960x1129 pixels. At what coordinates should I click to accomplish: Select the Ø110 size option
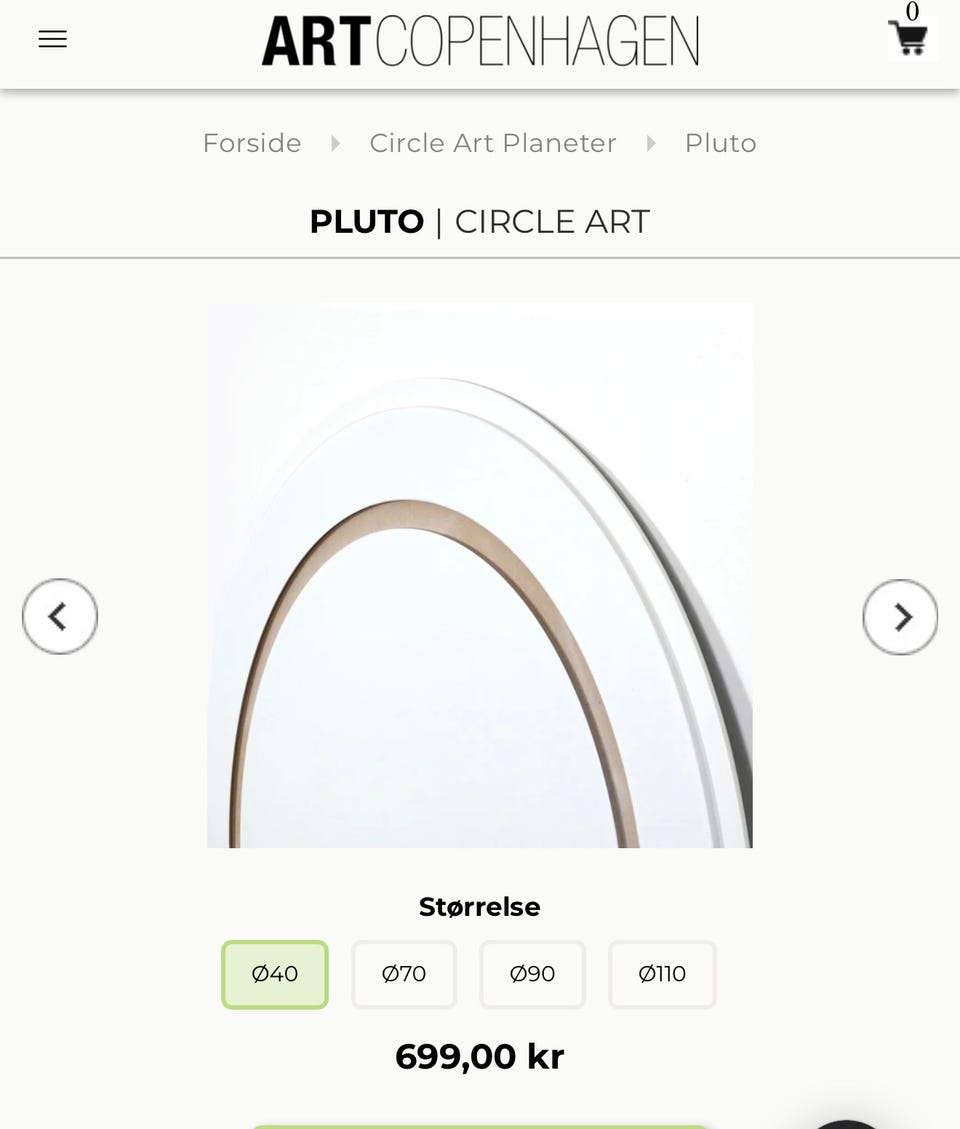click(x=662, y=974)
